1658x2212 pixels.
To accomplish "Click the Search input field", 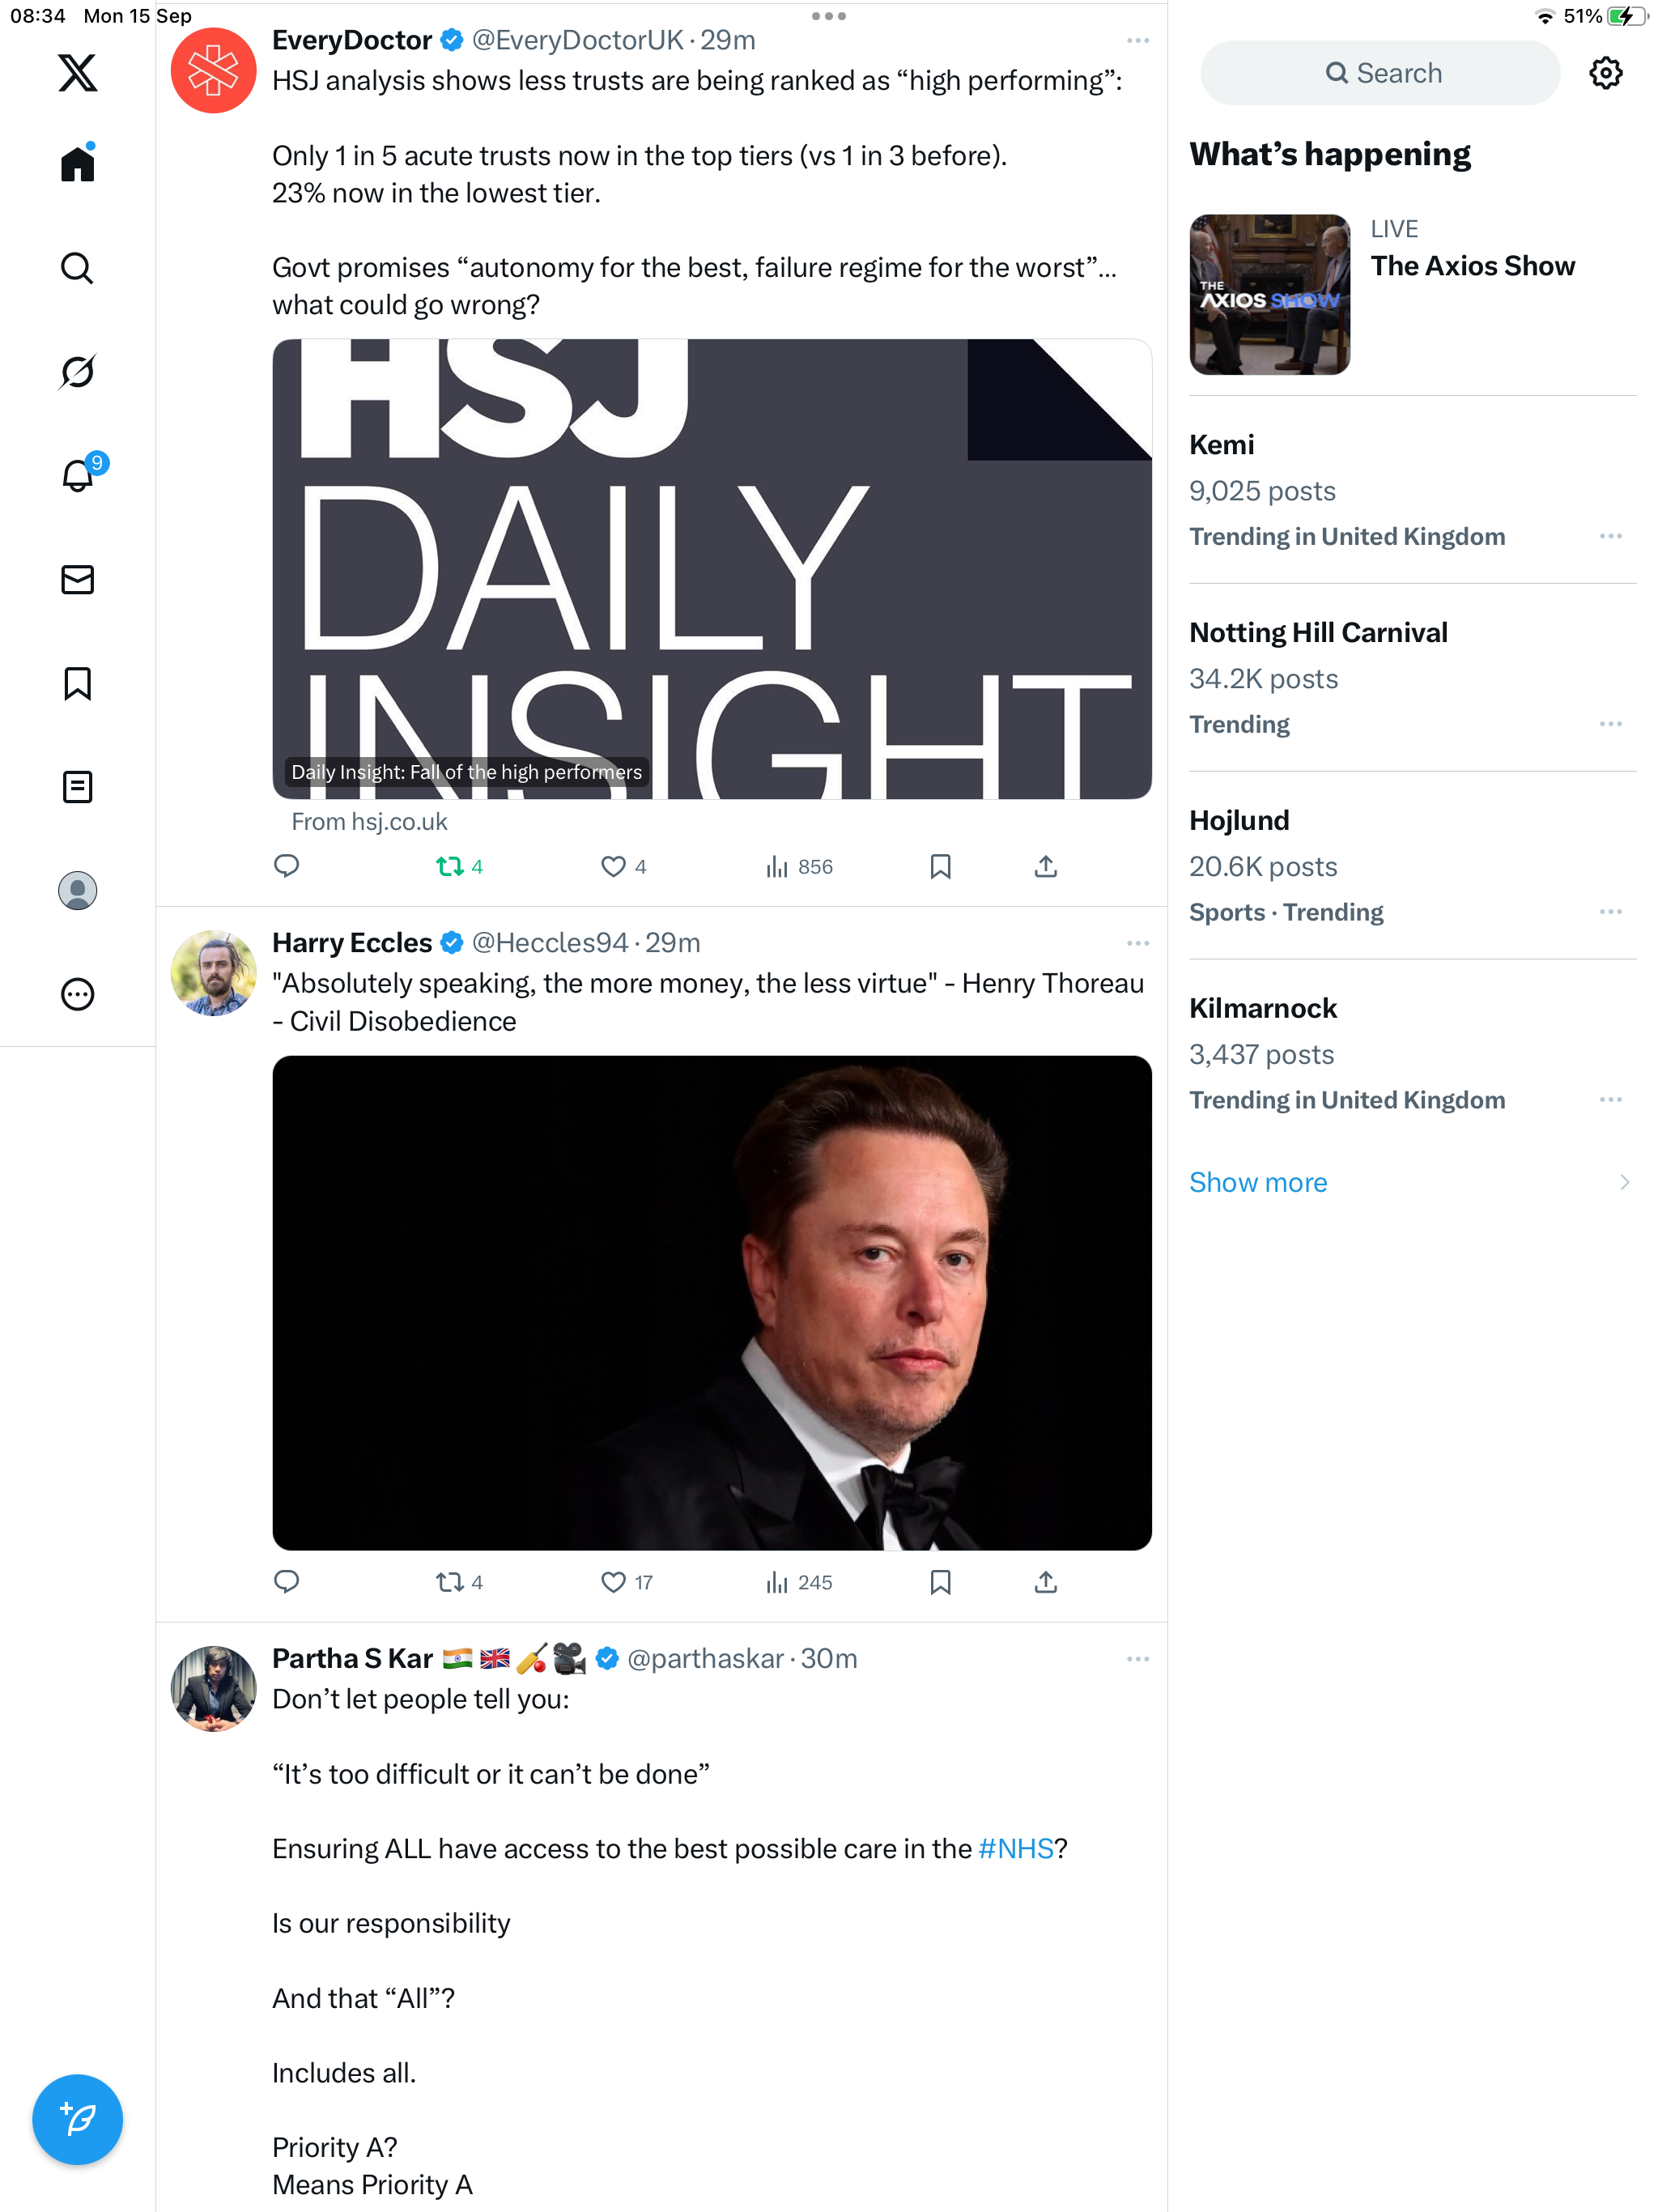I will 1379,73.
